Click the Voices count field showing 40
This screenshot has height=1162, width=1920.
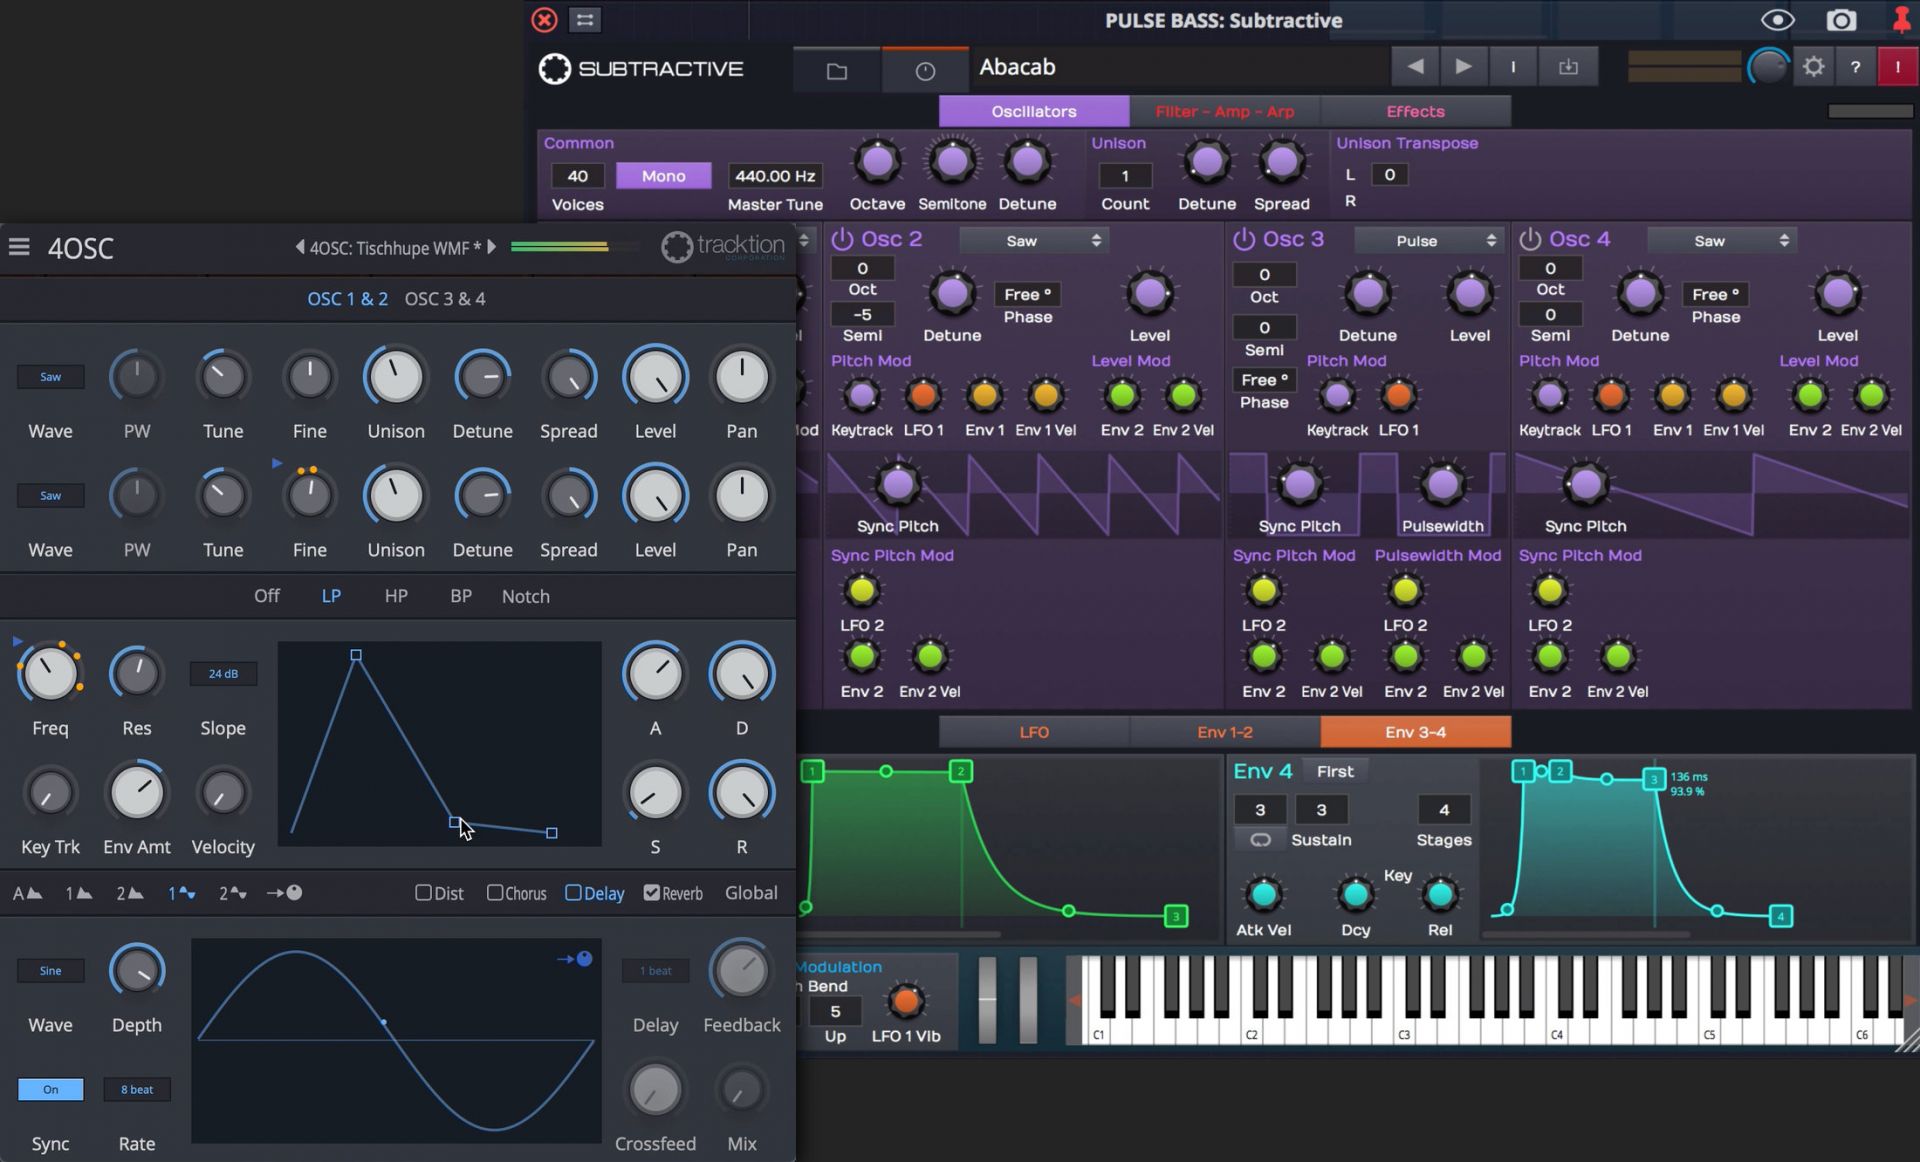[578, 176]
